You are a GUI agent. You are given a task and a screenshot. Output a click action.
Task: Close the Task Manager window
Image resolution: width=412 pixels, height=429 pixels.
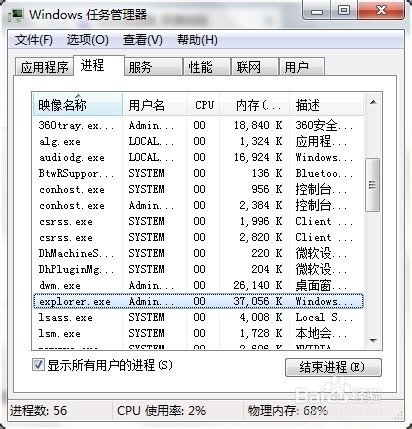[x=381, y=10]
